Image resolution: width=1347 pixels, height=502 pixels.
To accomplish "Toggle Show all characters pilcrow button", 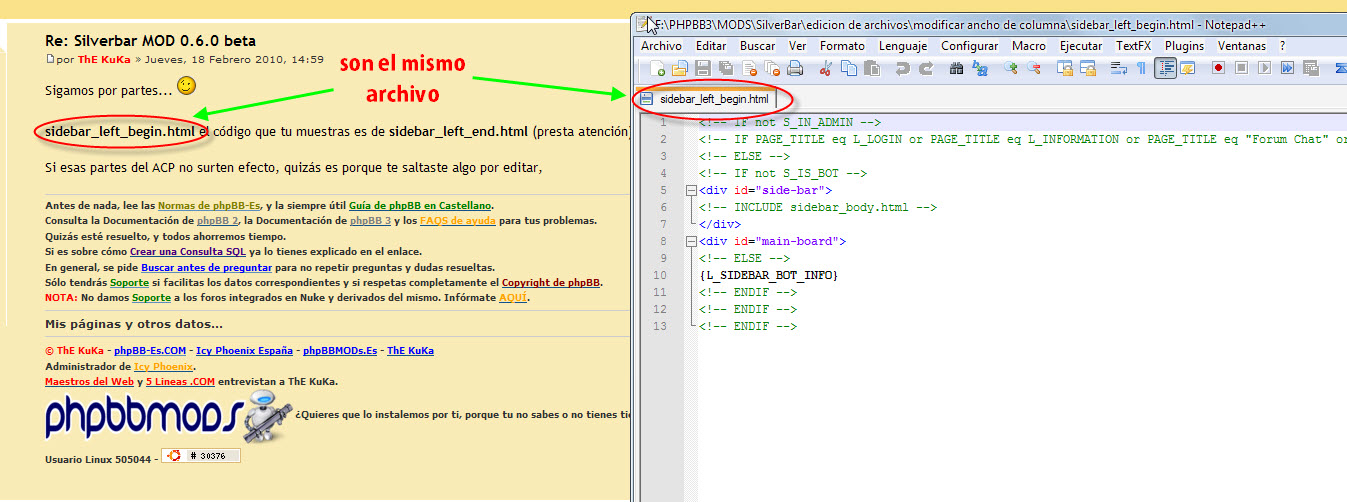I will pos(1141,68).
